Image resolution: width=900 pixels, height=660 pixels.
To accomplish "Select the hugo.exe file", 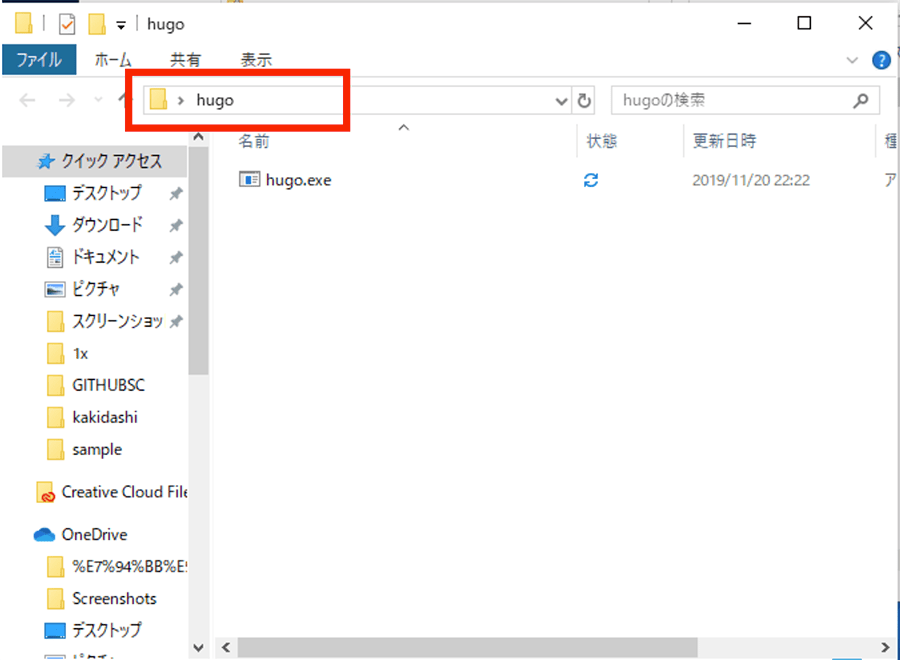I will coord(298,180).
